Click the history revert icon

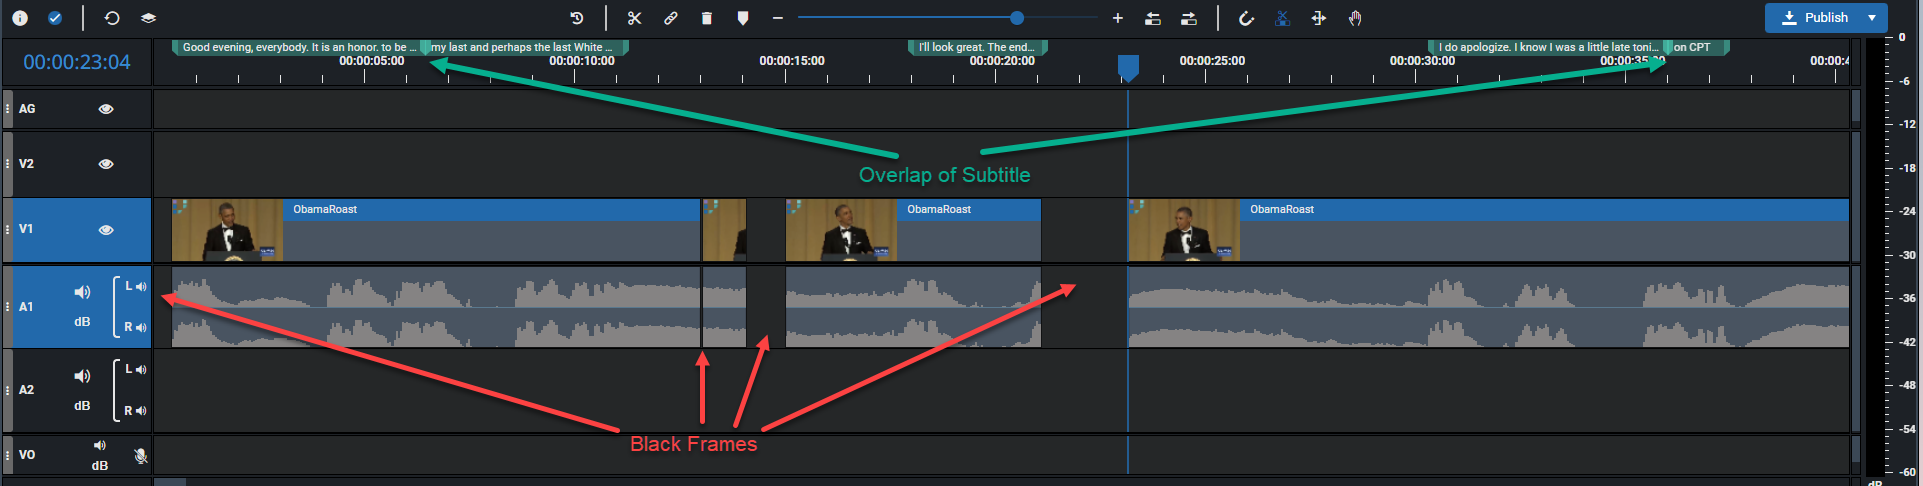tap(577, 18)
